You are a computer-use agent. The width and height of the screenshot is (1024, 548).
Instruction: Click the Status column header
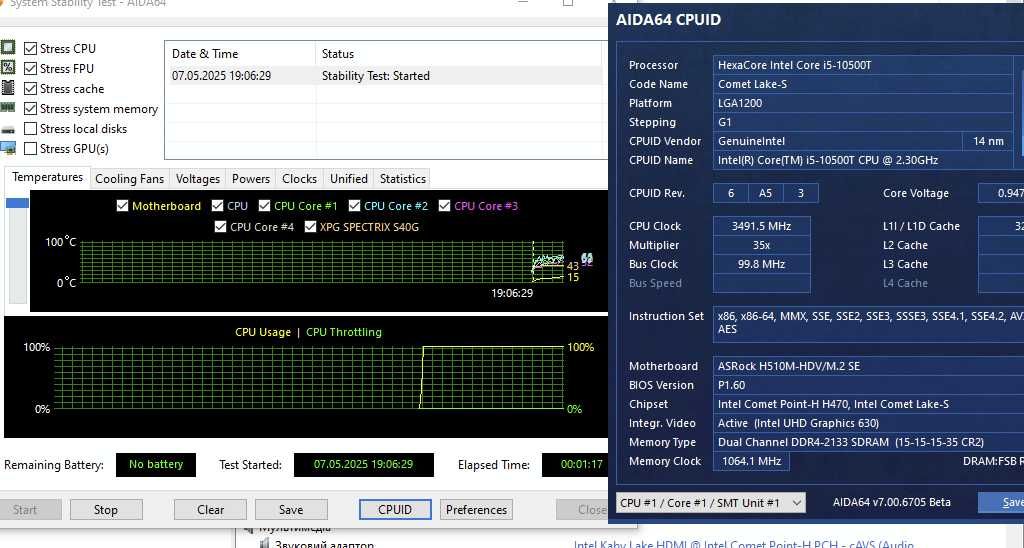pyautogui.click(x=458, y=54)
